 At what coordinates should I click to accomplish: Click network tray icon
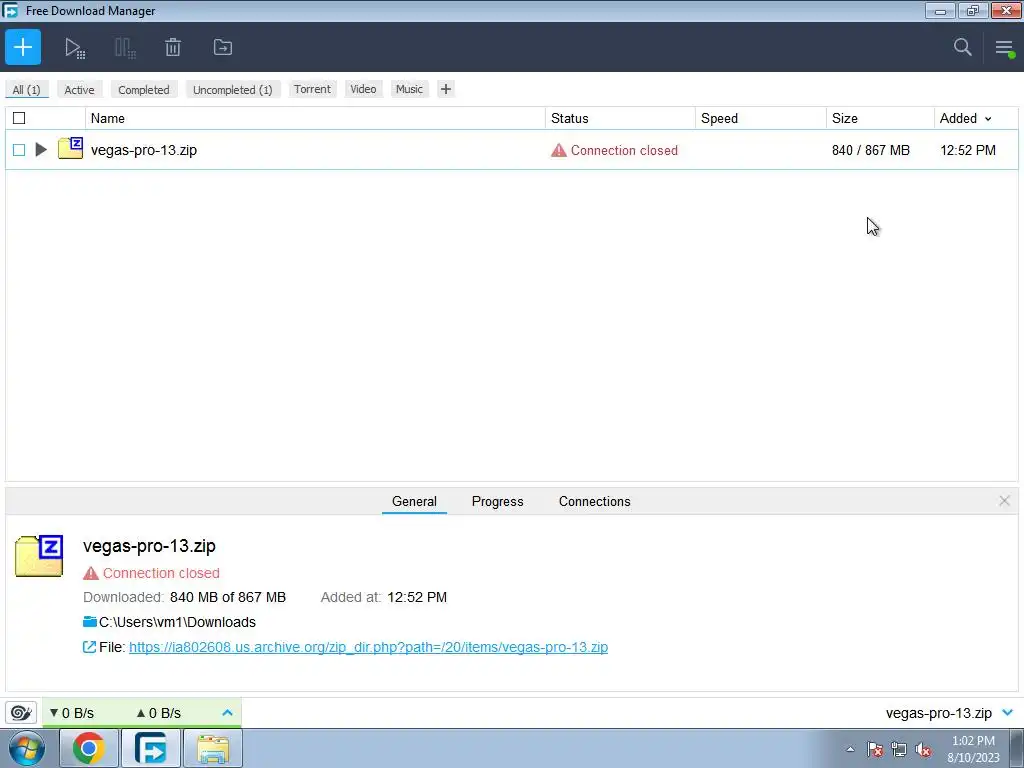899,749
